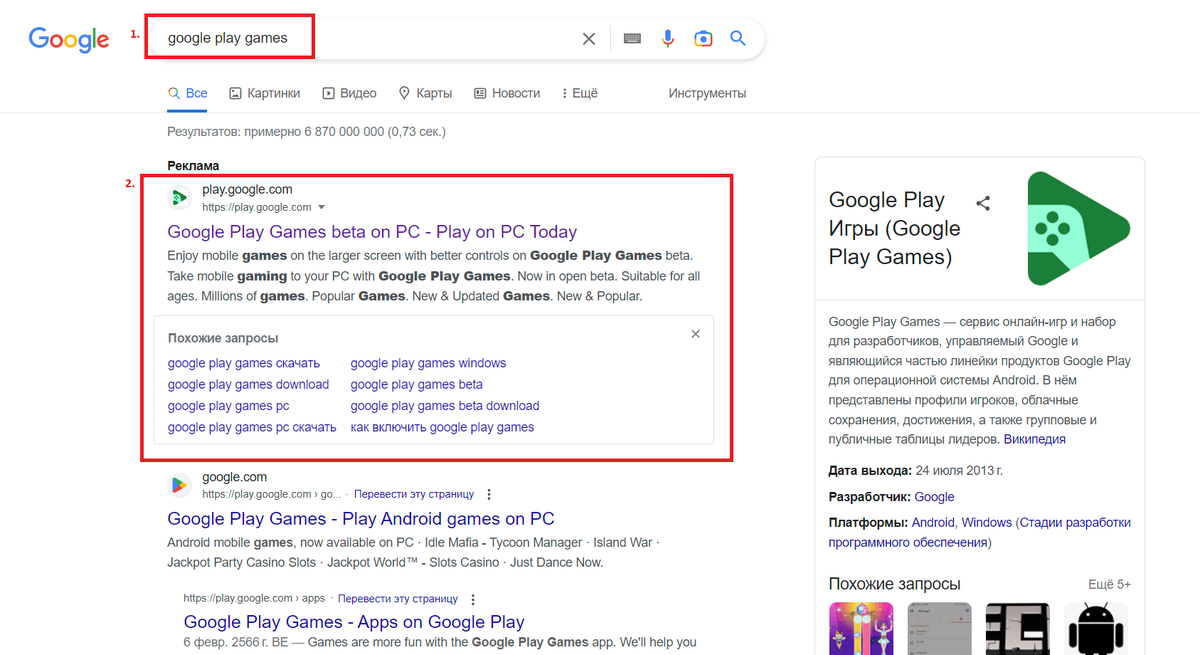Click the magnifier search button
This screenshot has height=655, width=1200.
[x=738, y=39]
